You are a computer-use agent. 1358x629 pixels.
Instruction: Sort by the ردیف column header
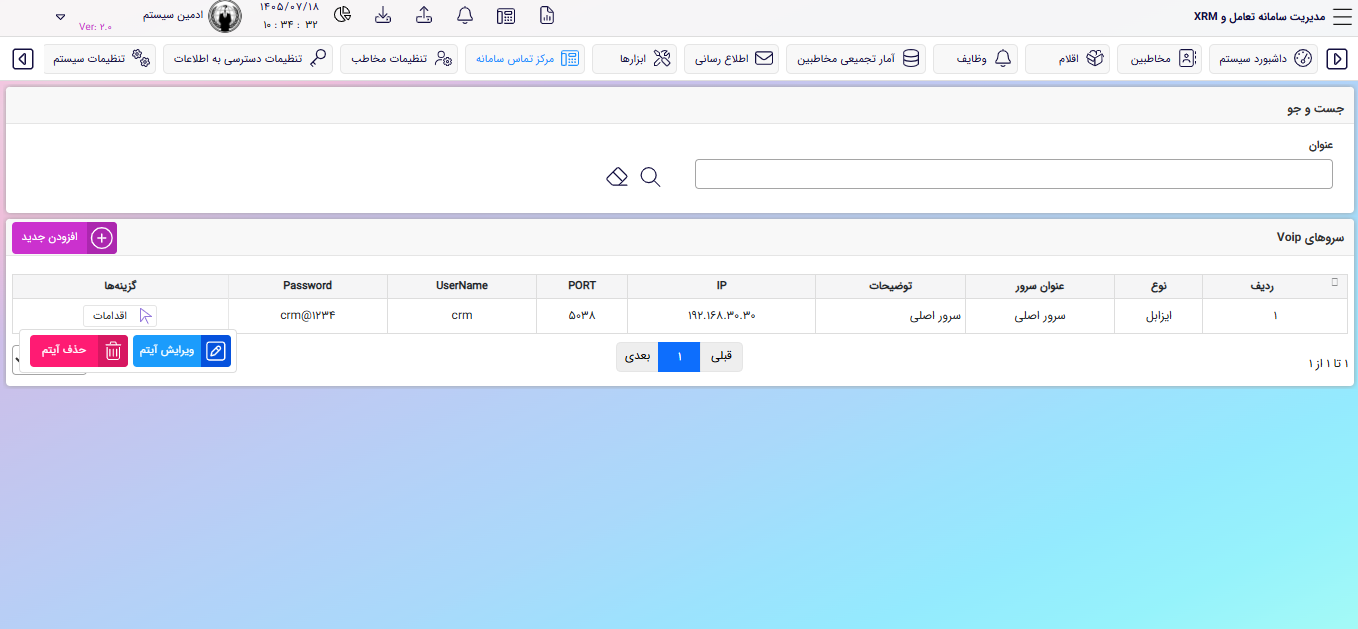click(x=1275, y=286)
